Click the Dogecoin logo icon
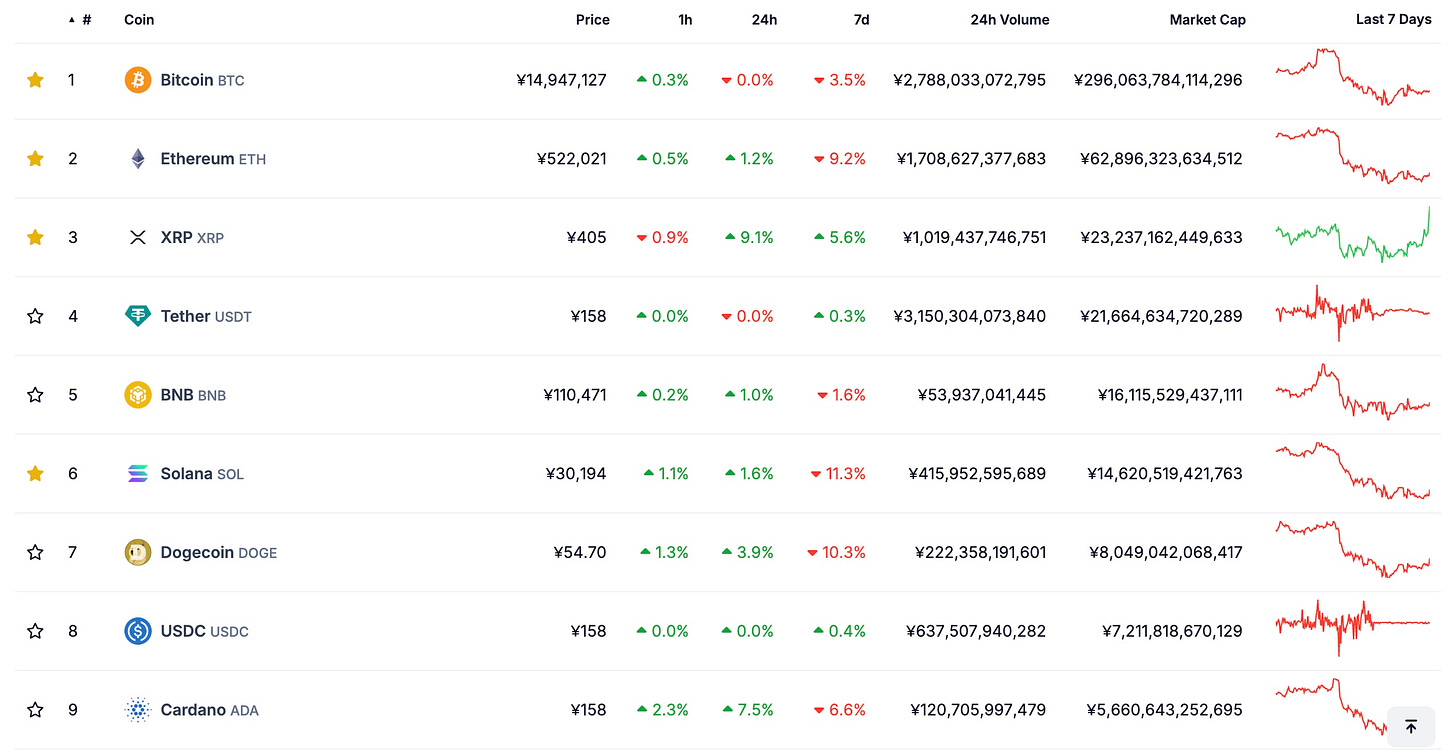This screenshot has width=1456, height=752. click(138, 552)
